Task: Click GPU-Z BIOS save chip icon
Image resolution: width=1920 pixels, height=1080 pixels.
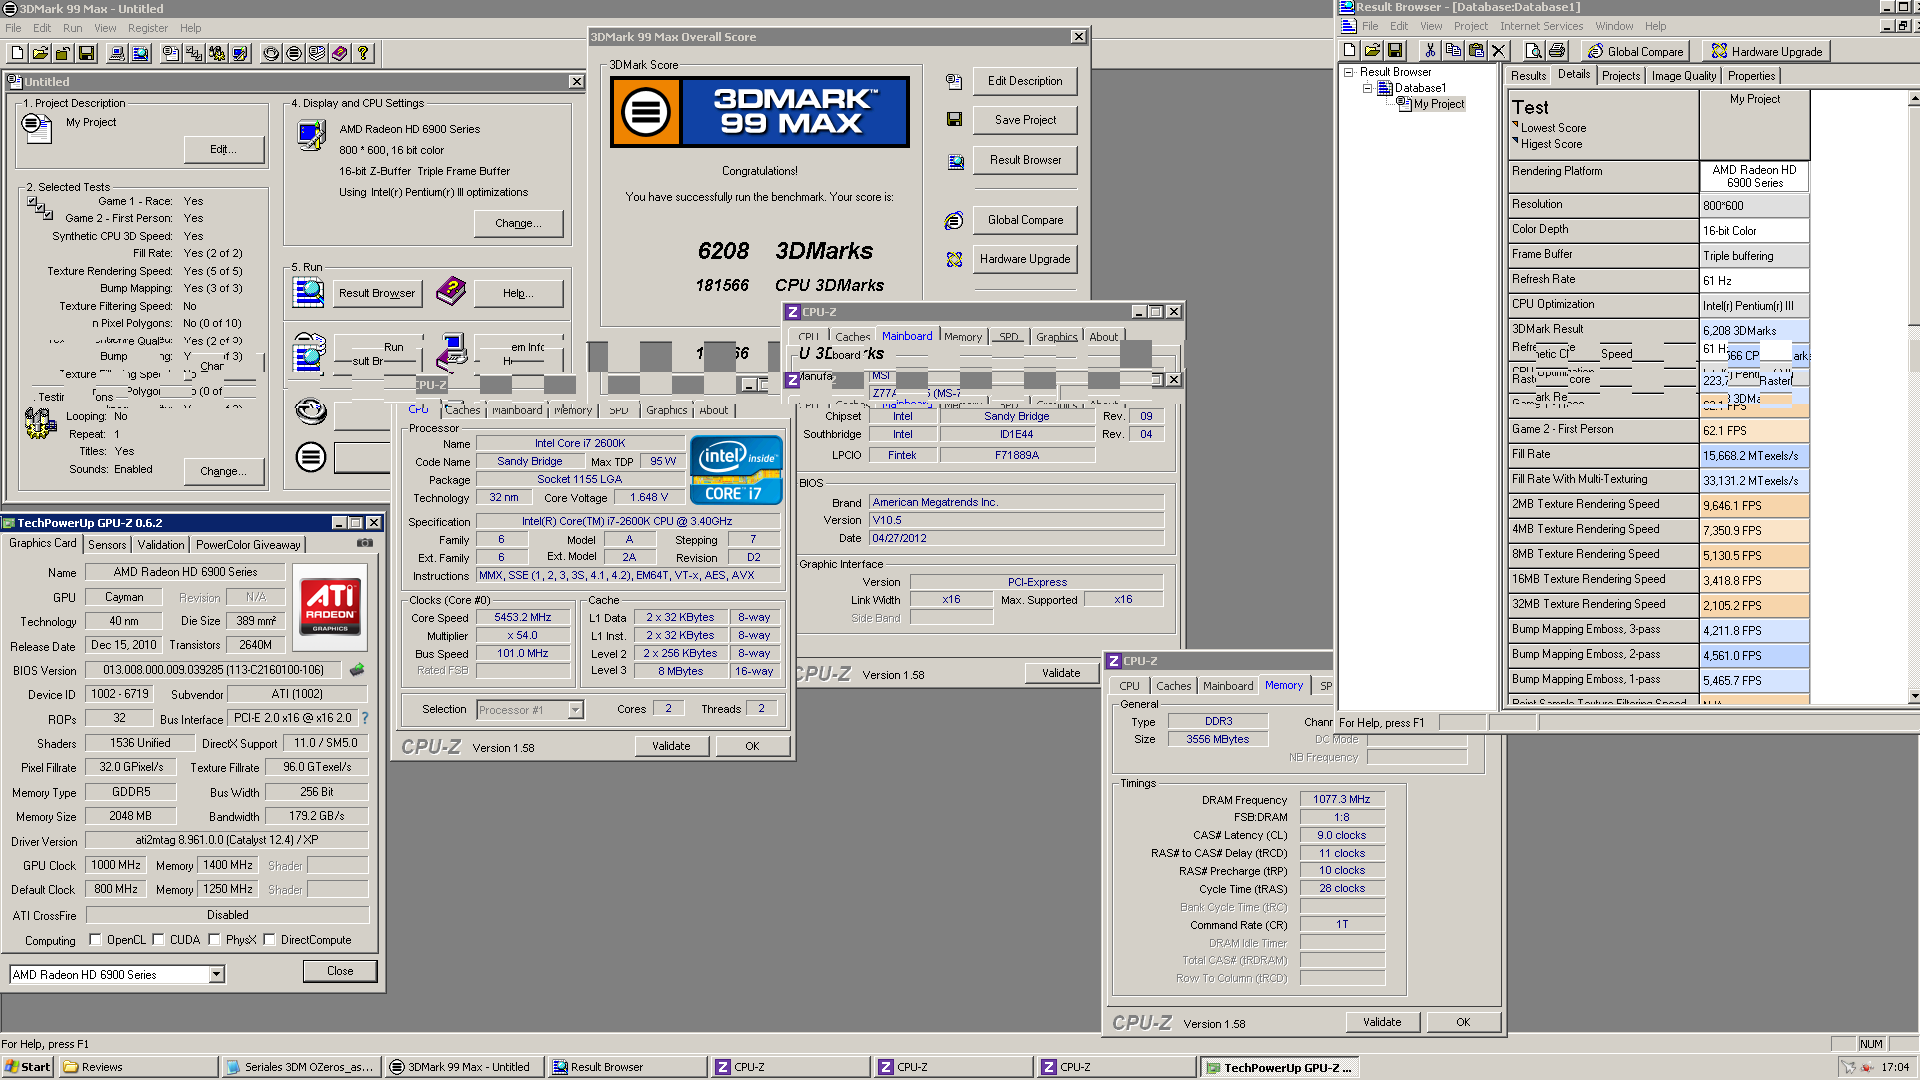Action: (x=357, y=670)
